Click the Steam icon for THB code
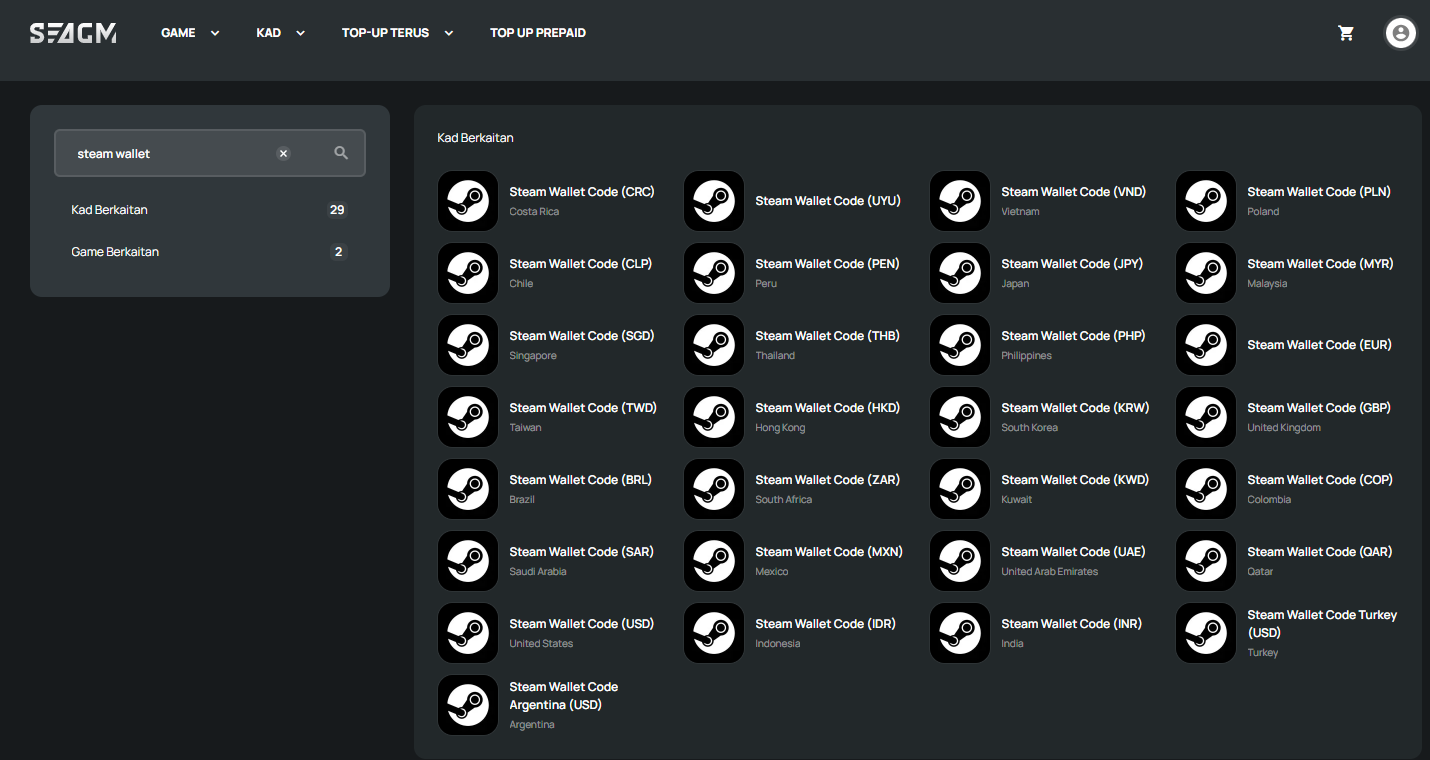 [x=714, y=345]
